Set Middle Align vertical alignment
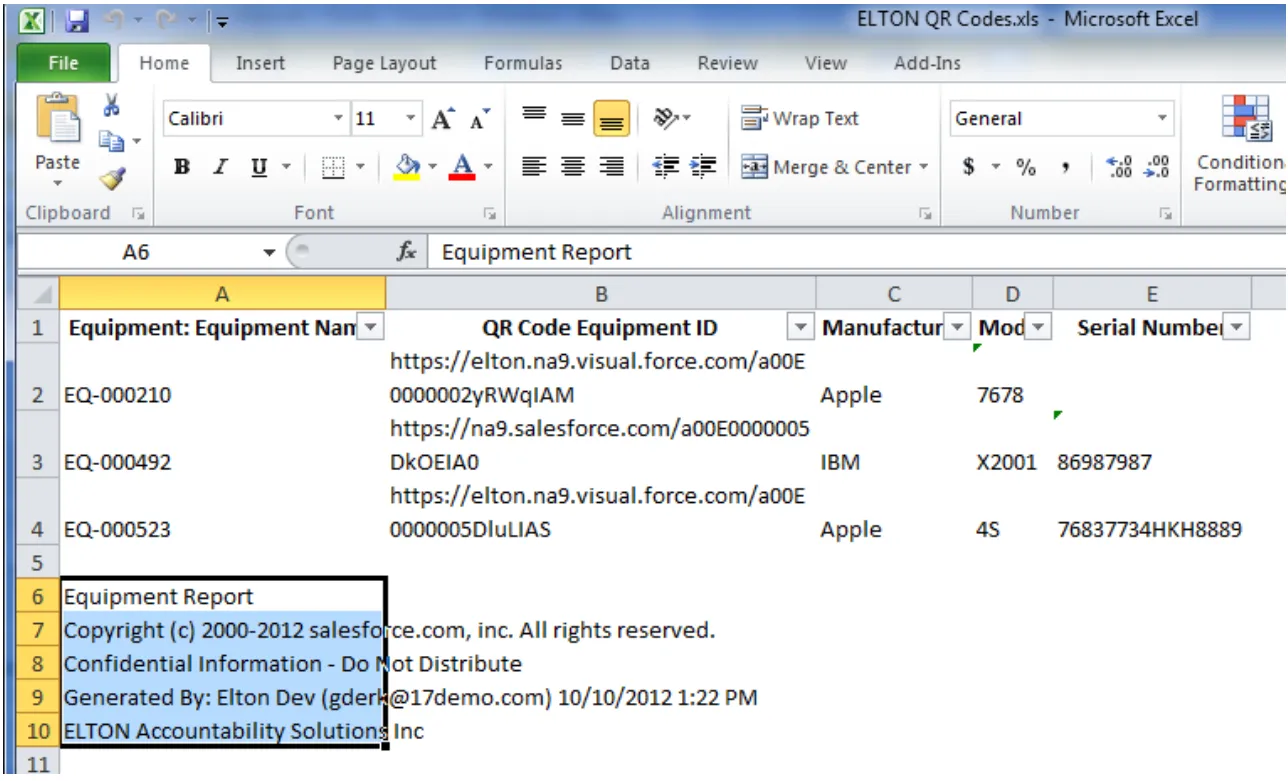 [x=572, y=119]
